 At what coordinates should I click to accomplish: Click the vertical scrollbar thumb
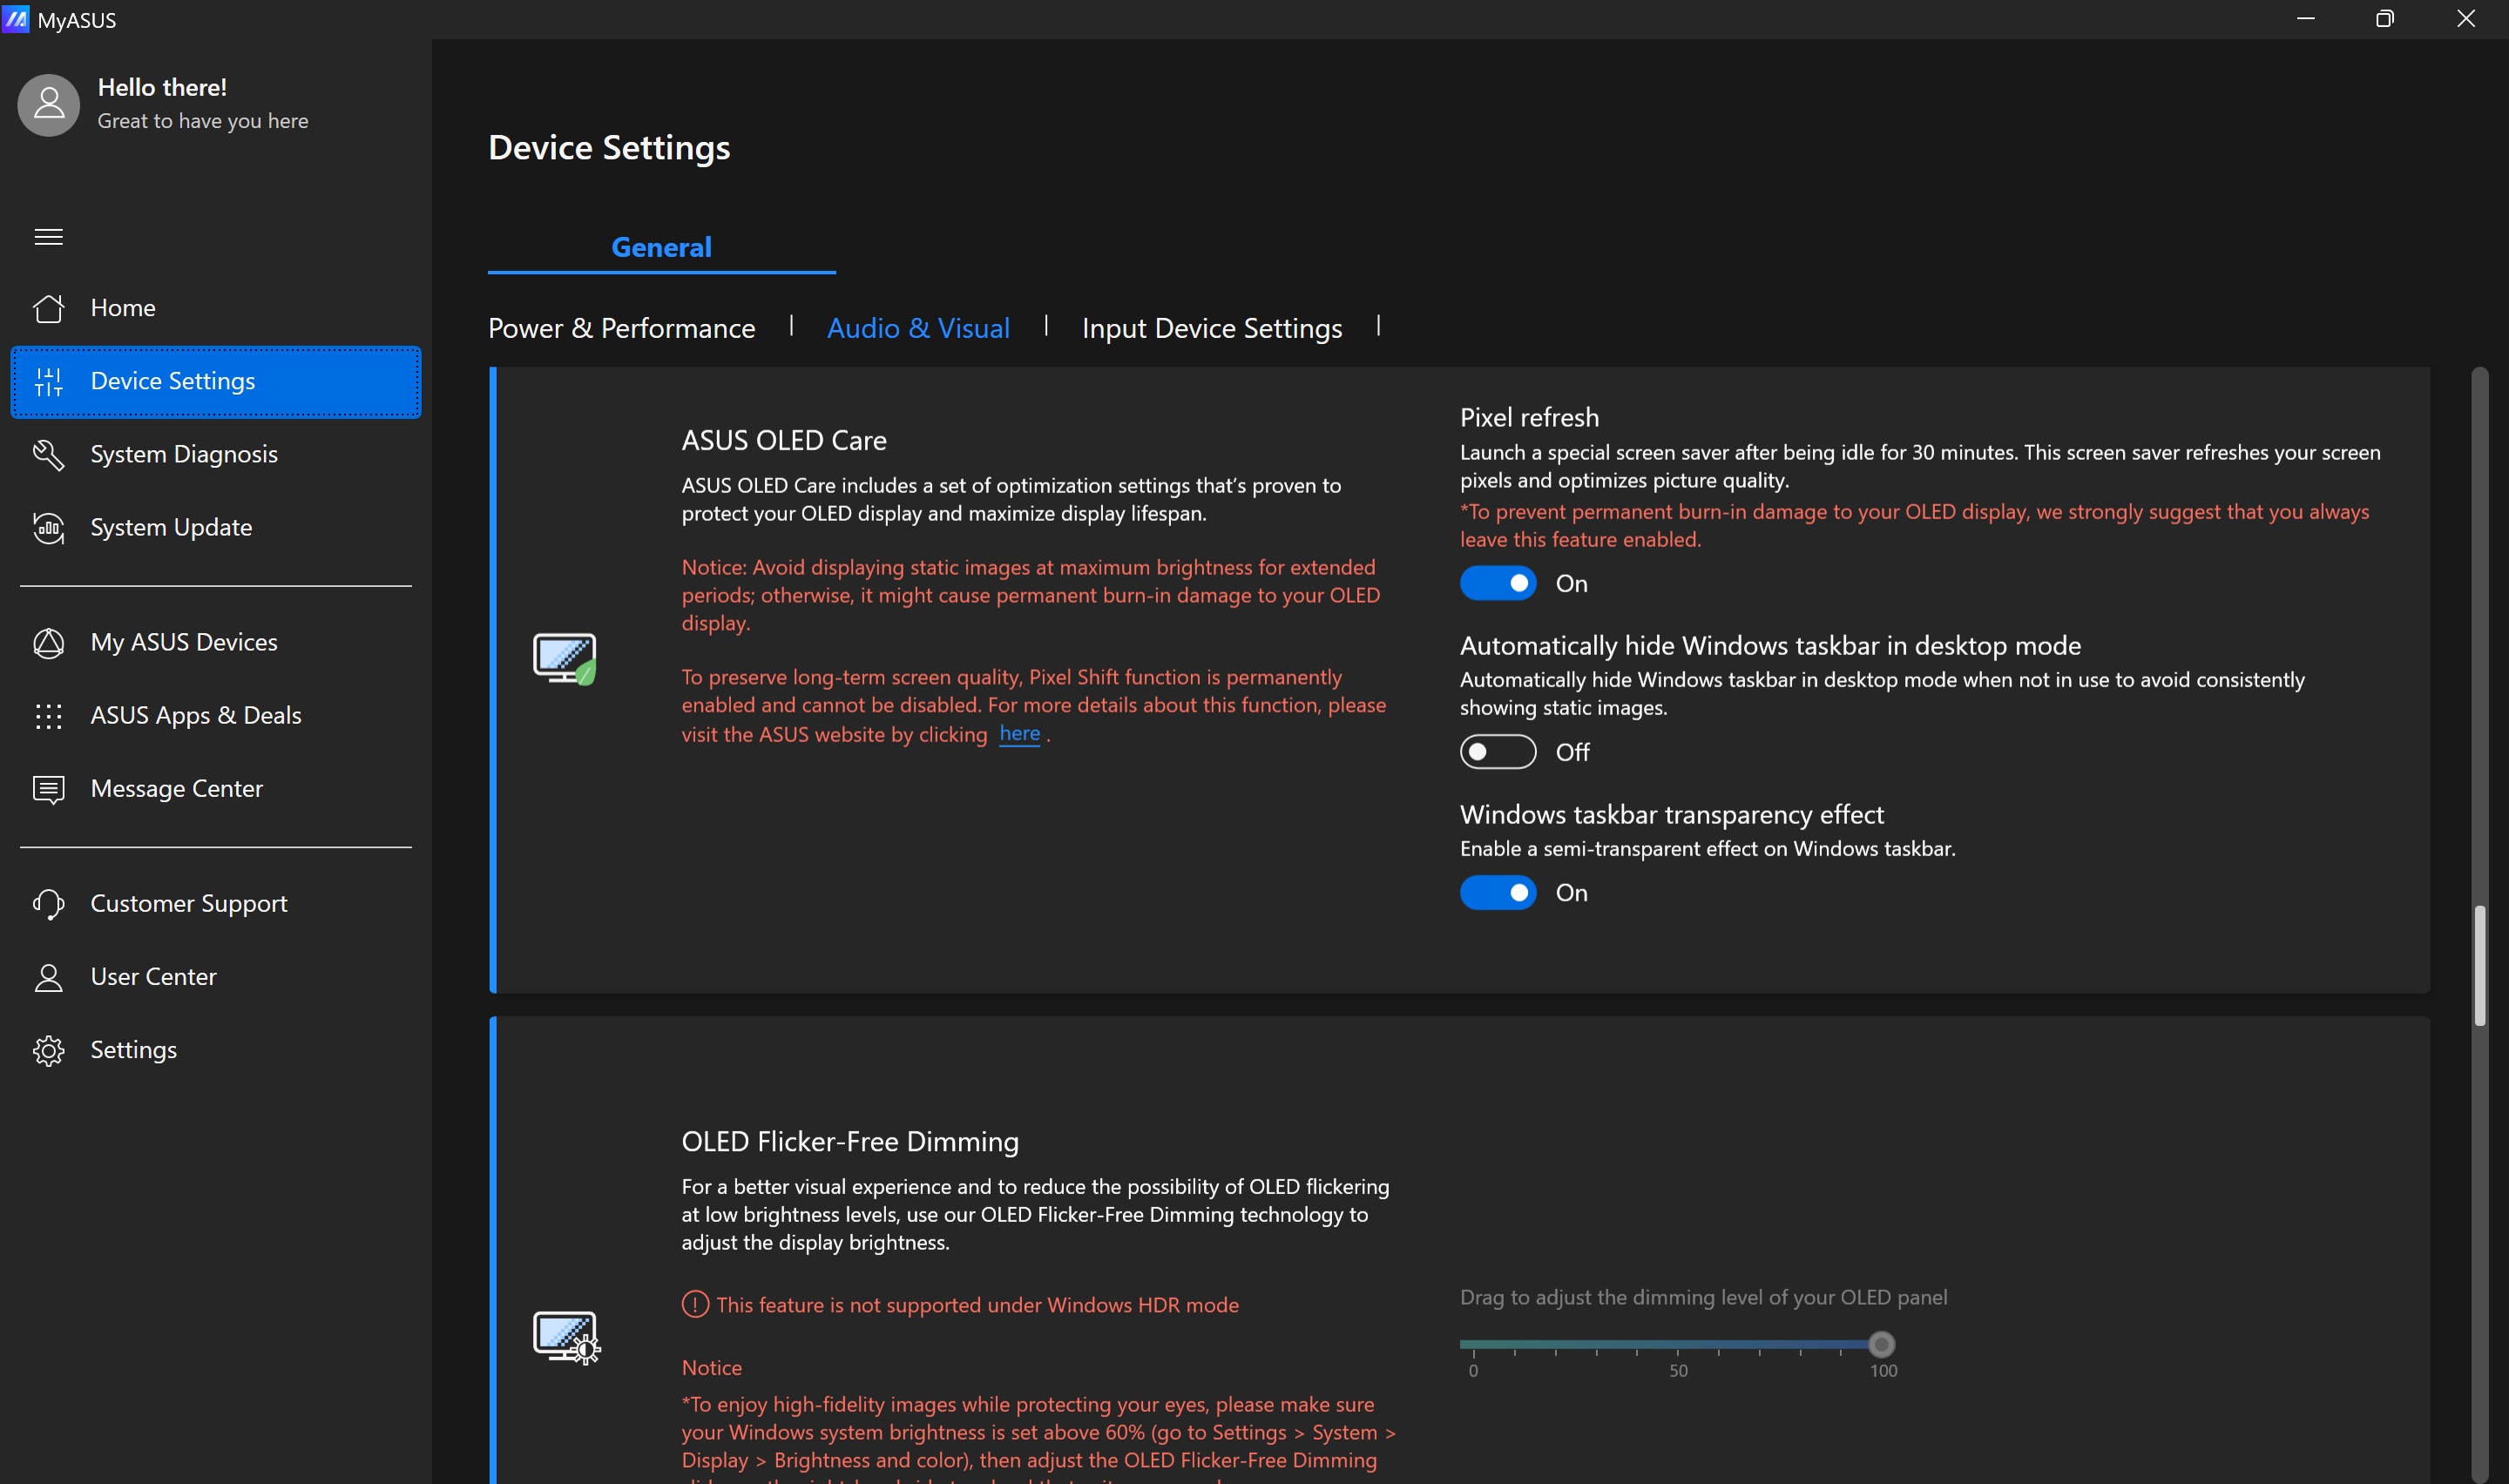coord(2479,965)
